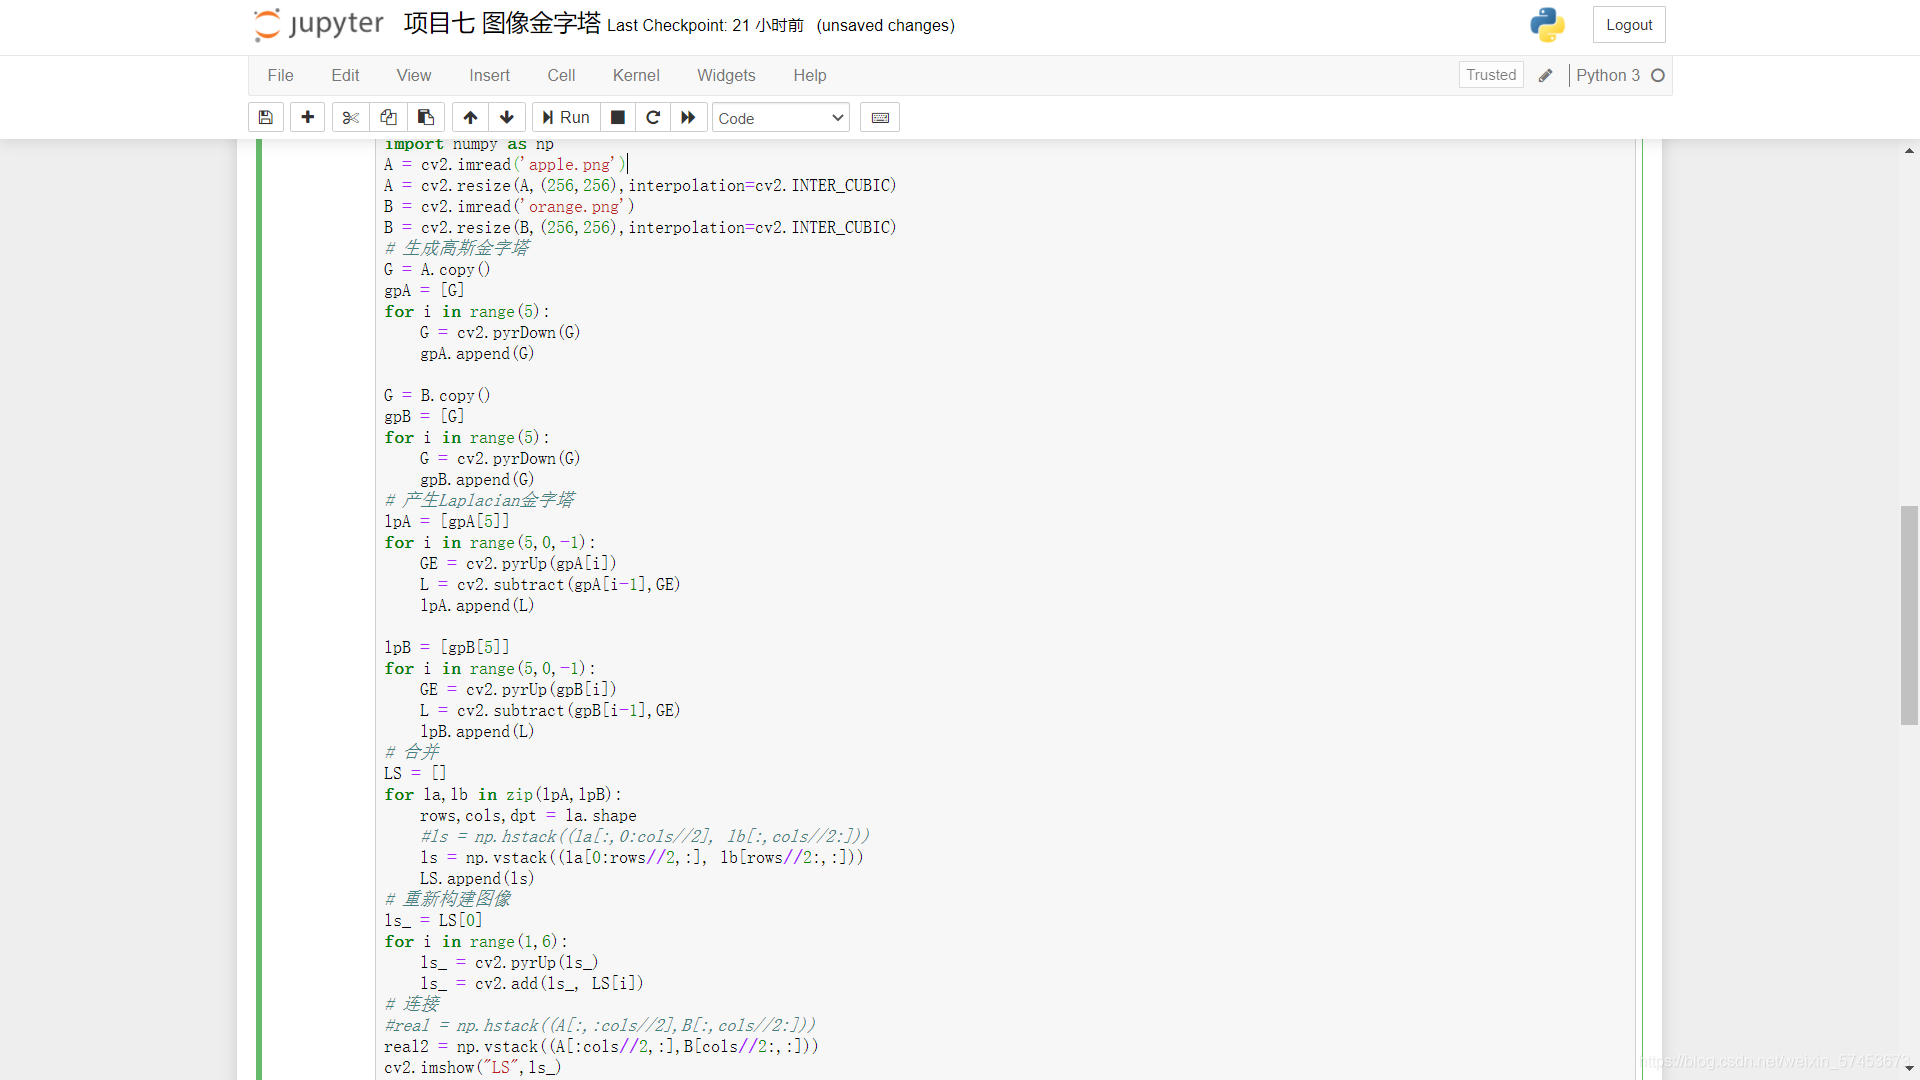The image size is (1920, 1080).
Task: Open the command palette keyboard icon
Action: pos(880,118)
